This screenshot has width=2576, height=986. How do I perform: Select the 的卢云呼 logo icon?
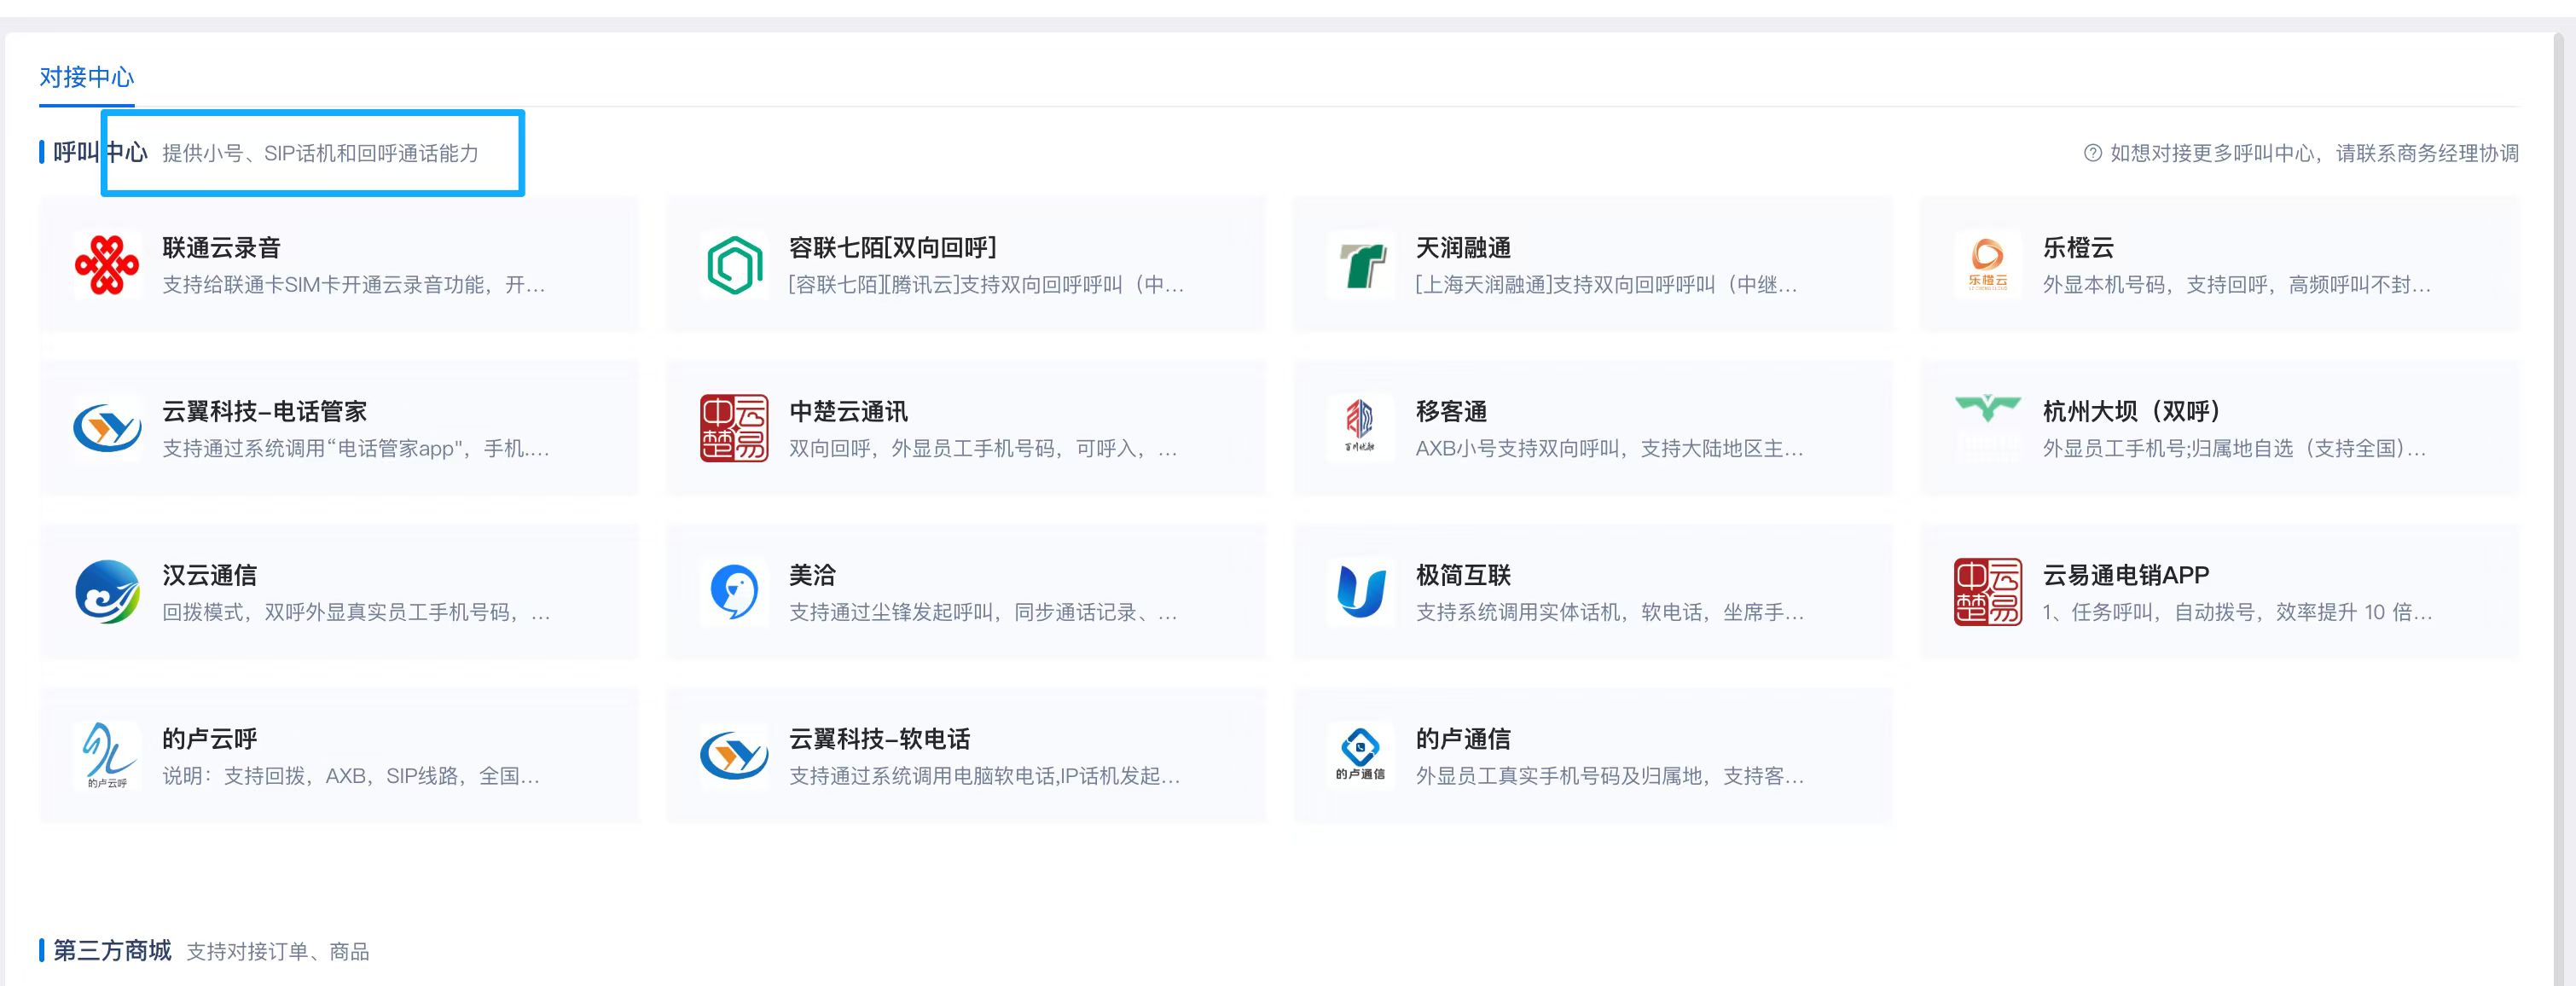tap(108, 755)
